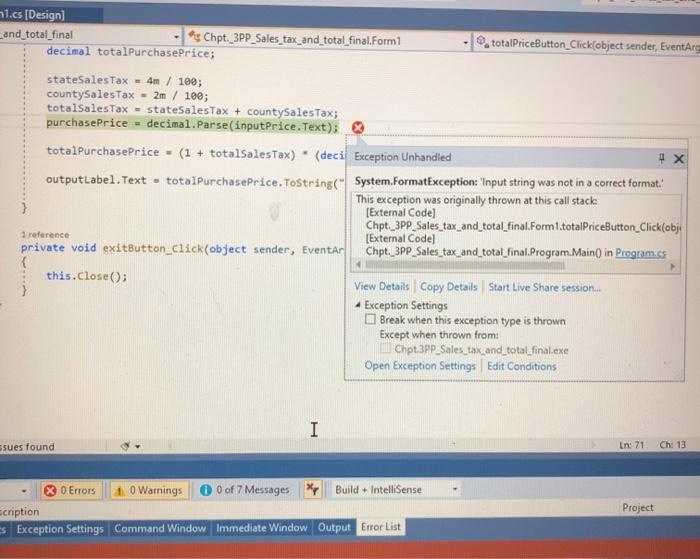
Task: Tick the Chpt.3PP_Sales_tax_and_total_final.exe checkbox
Action: 385,348
